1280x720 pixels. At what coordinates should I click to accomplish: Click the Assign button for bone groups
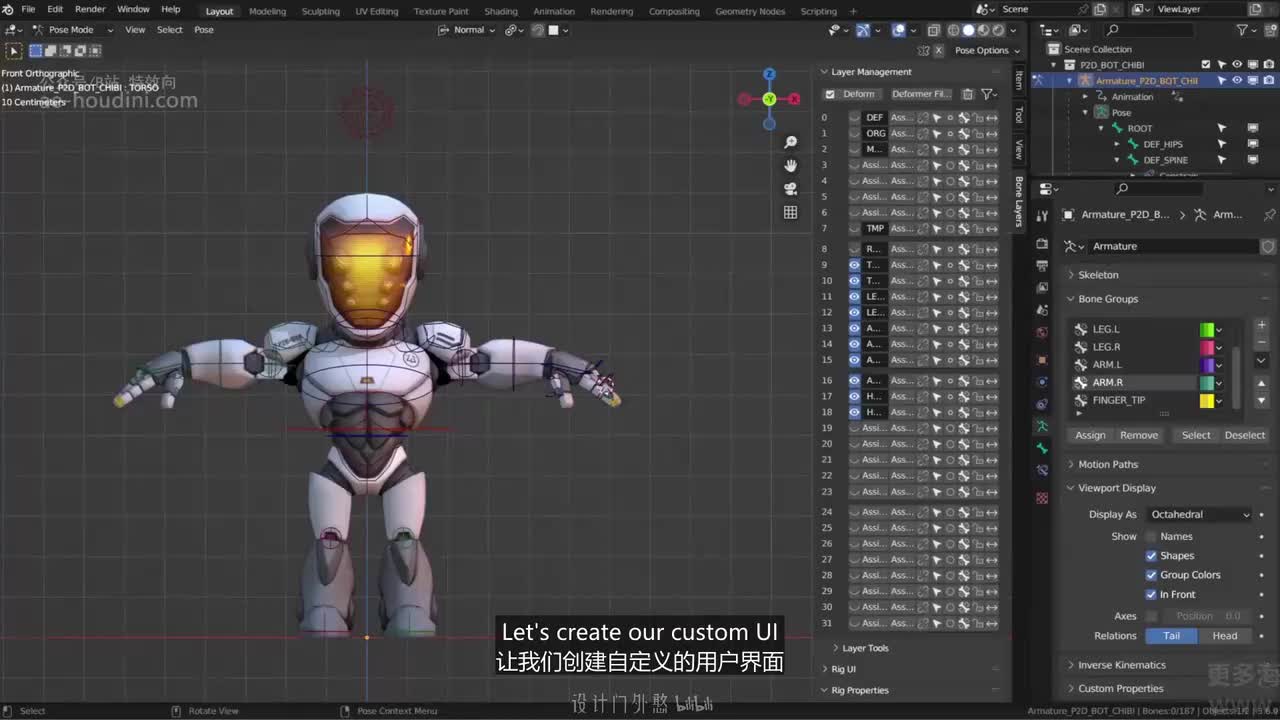1090,435
